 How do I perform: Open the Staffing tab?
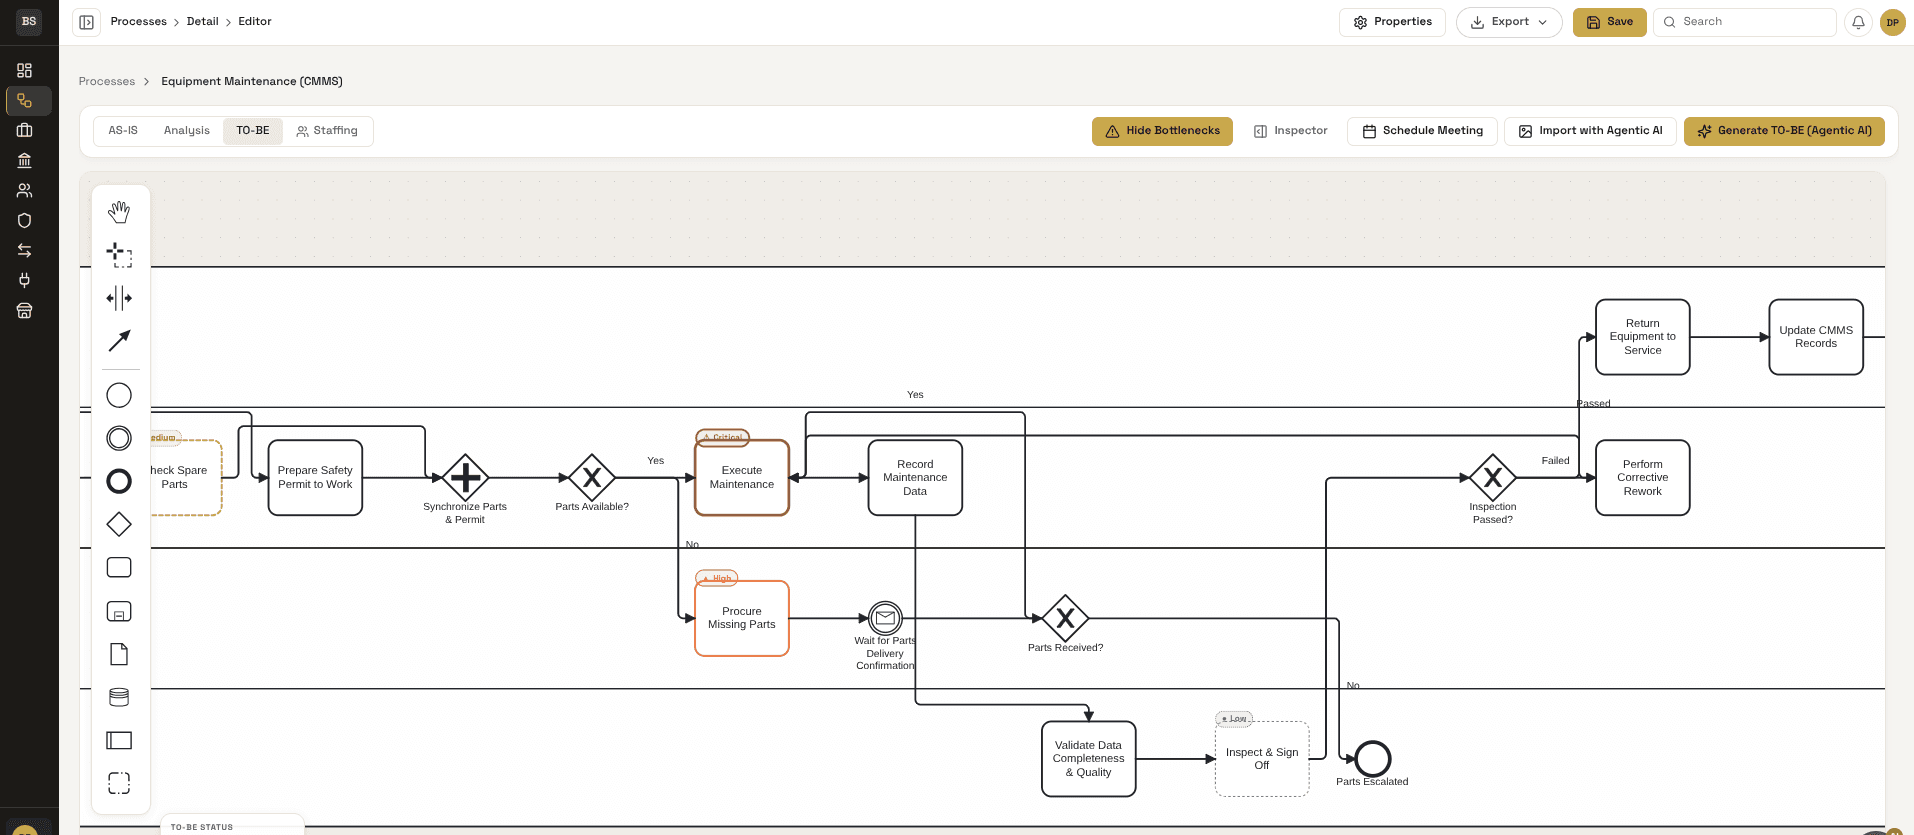(x=327, y=131)
